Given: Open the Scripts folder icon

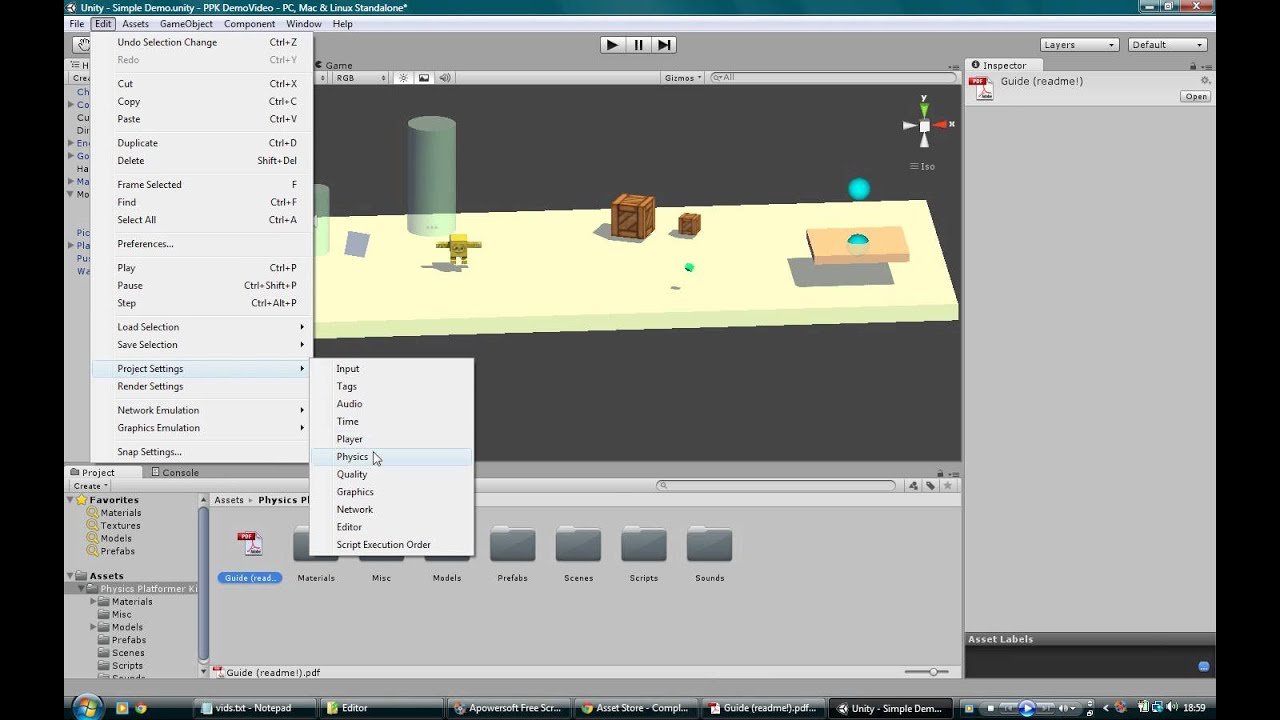Looking at the screenshot, I should 644,545.
